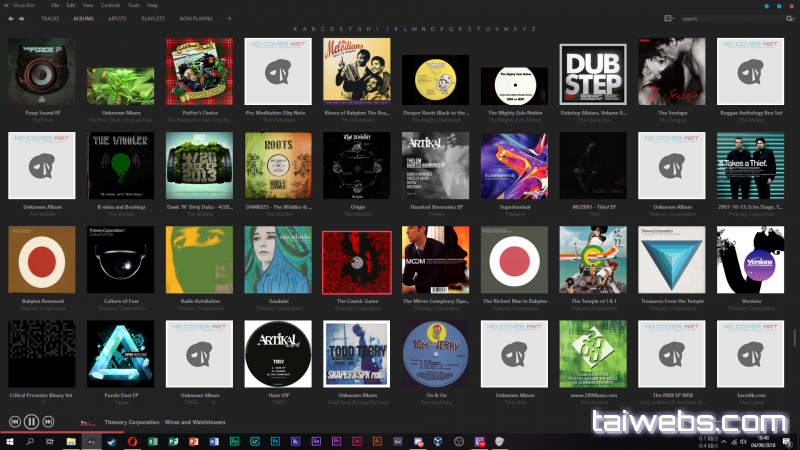The width and height of the screenshot is (800, 450).
Task: Open the Tools menu
Action: (x=134, y=5)
